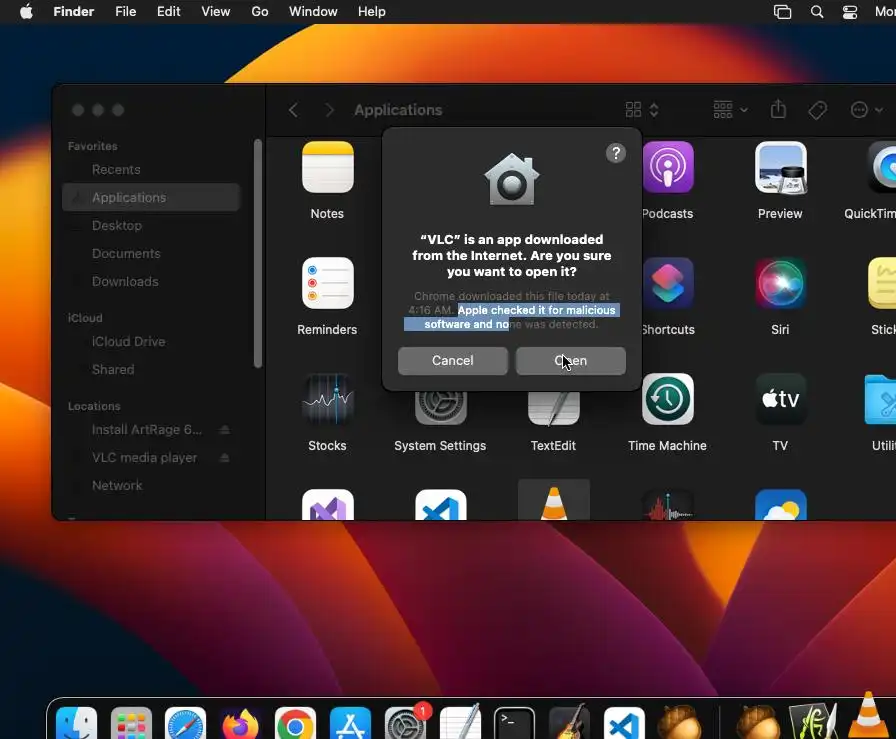Click Cancel in the VLC security dialog
The width and height of the screenshot is (896, 739).
pyautogui.click(x=453, y=361)
